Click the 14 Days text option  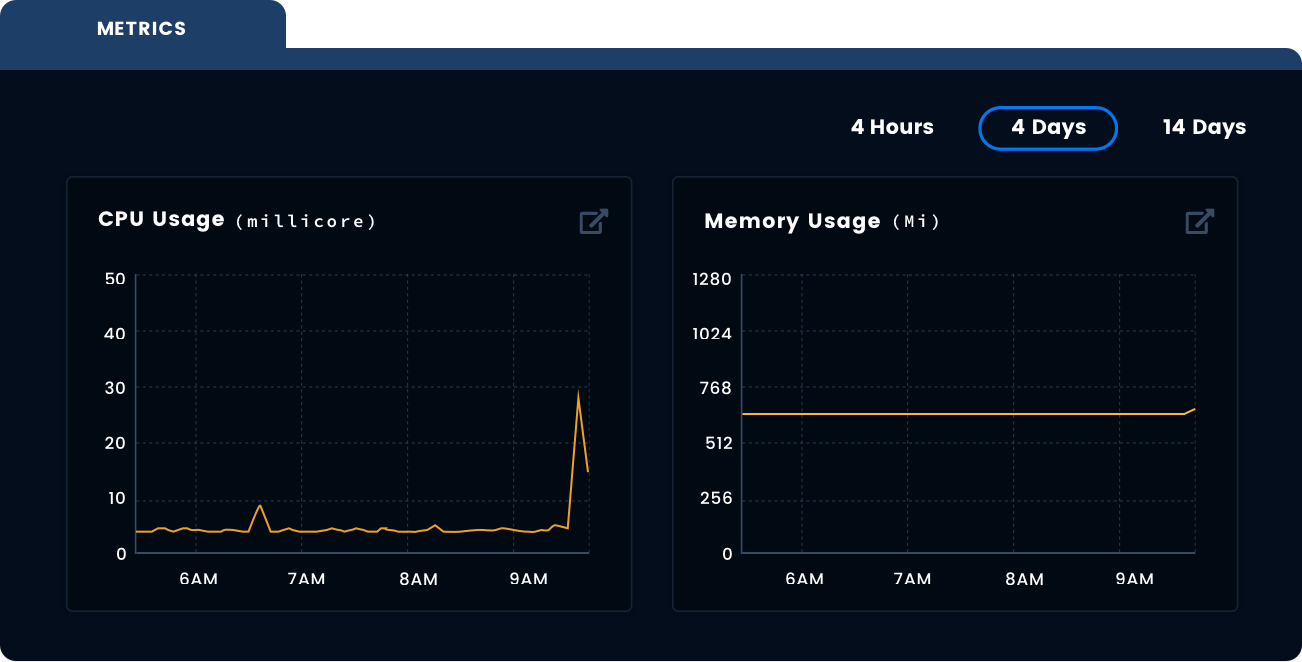point(1203,127)
